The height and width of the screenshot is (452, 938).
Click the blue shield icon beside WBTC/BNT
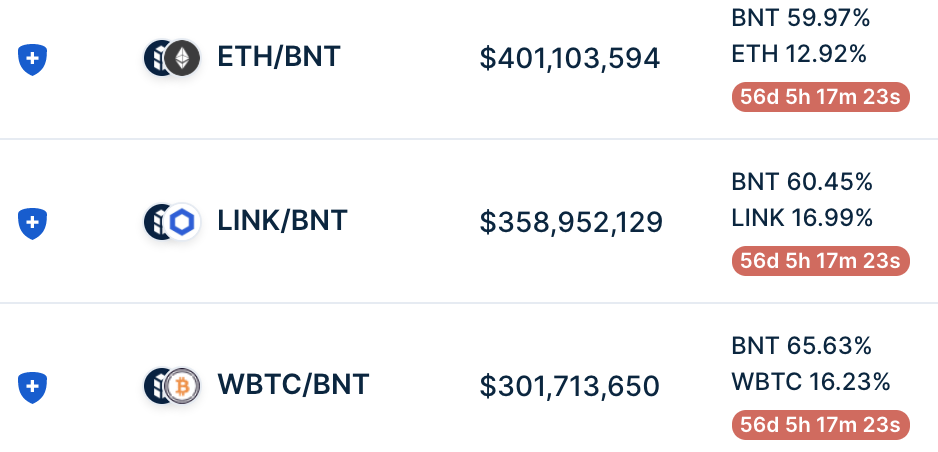[x=32, y=387]
